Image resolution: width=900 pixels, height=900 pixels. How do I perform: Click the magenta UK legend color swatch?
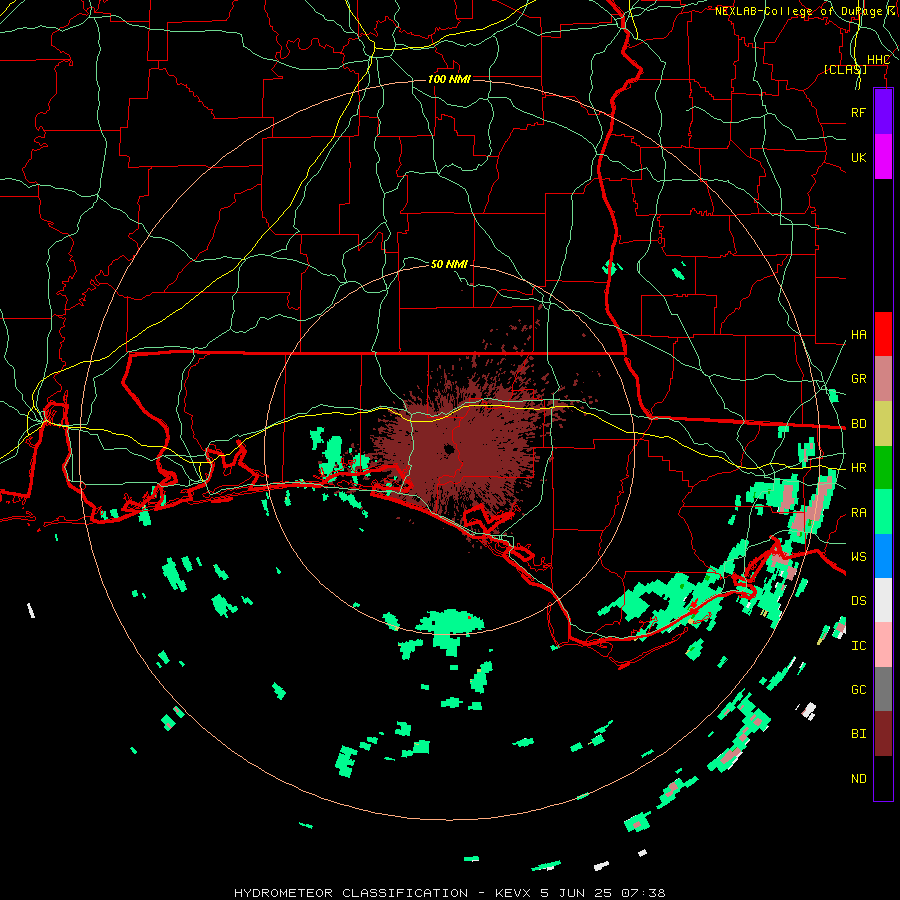click(x=883, y=157)
